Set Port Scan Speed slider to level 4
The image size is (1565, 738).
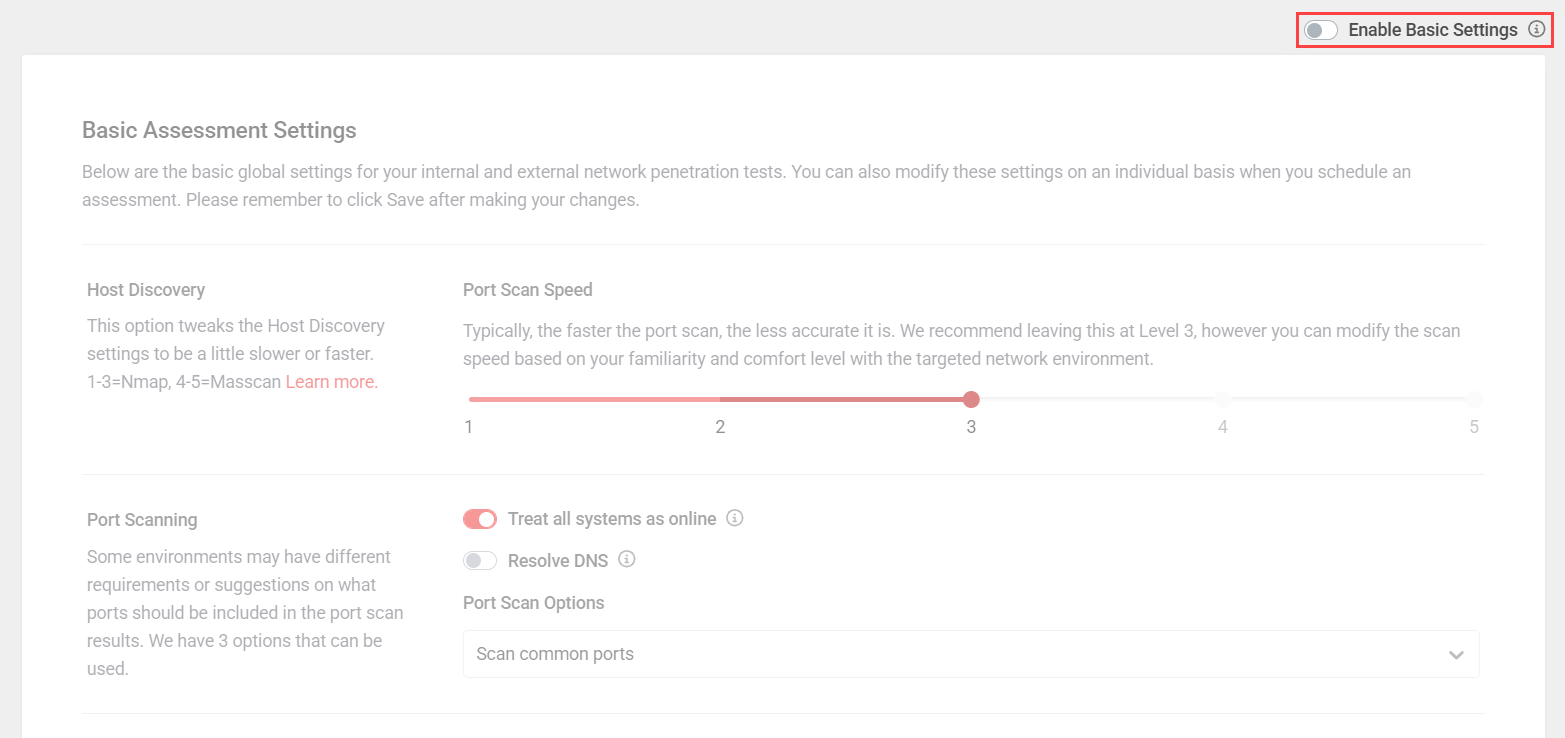point(1222,400)
